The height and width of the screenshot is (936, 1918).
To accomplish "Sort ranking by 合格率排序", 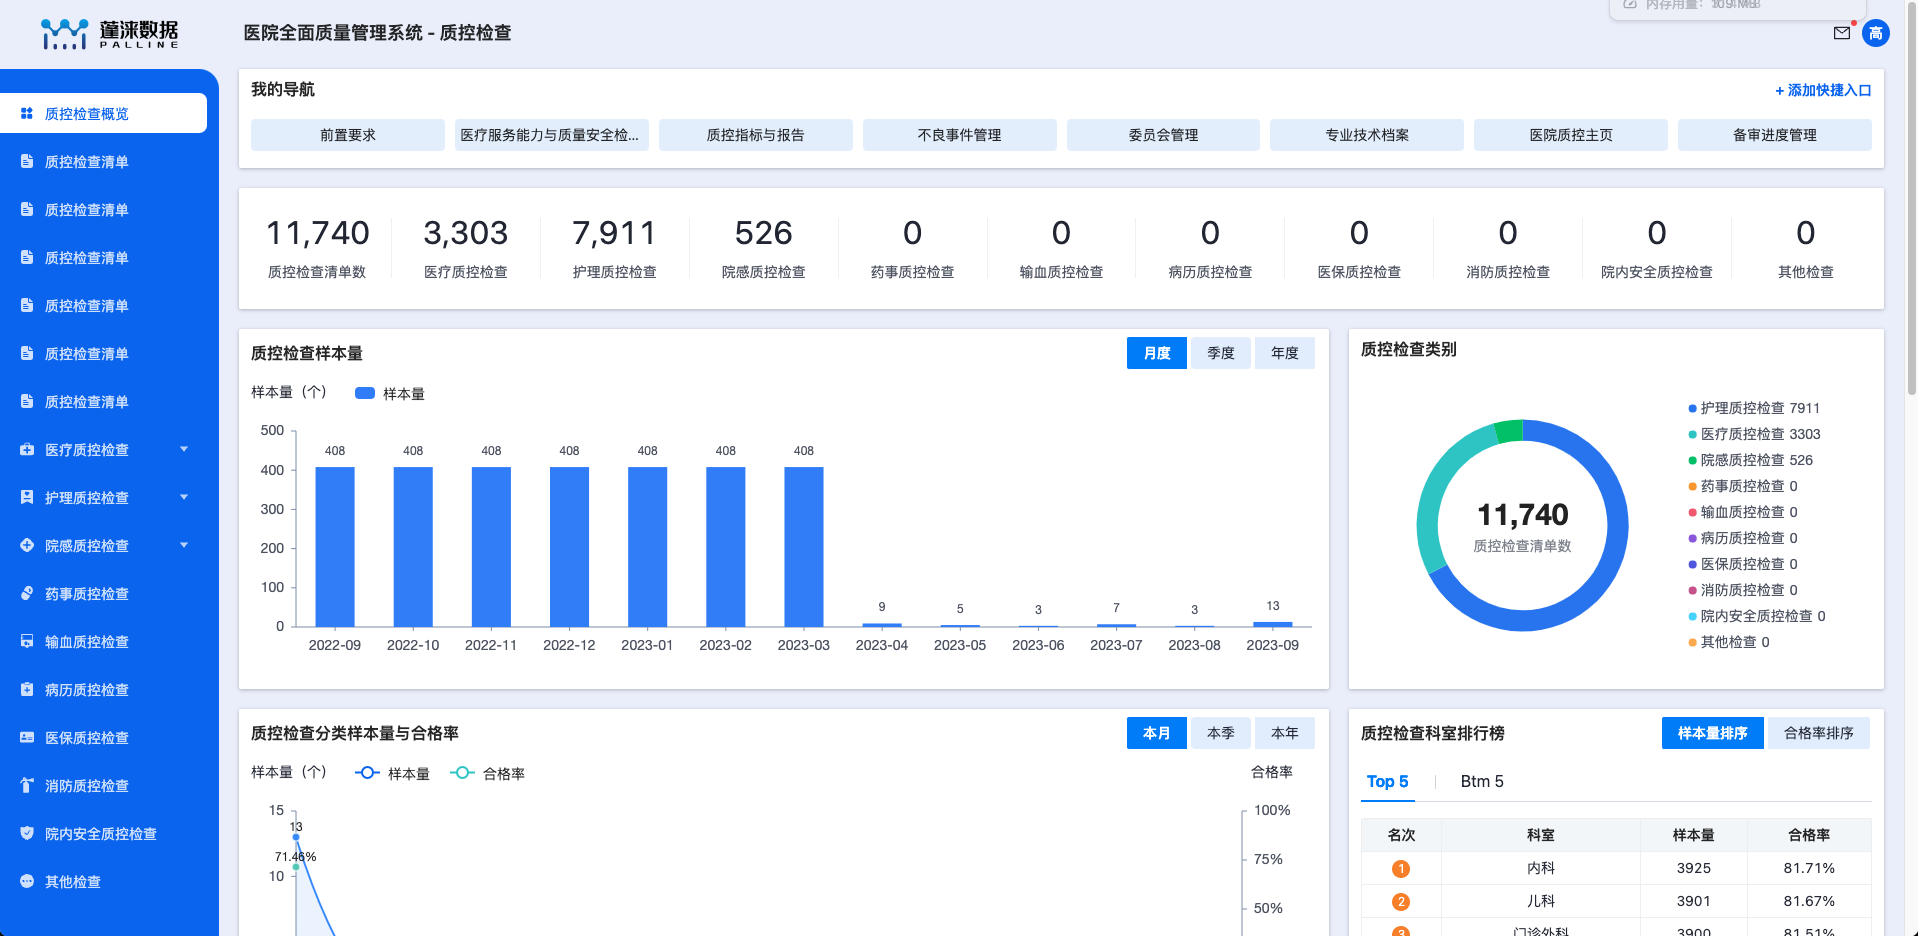I will pyautogui.click(x=1819, y=733).
